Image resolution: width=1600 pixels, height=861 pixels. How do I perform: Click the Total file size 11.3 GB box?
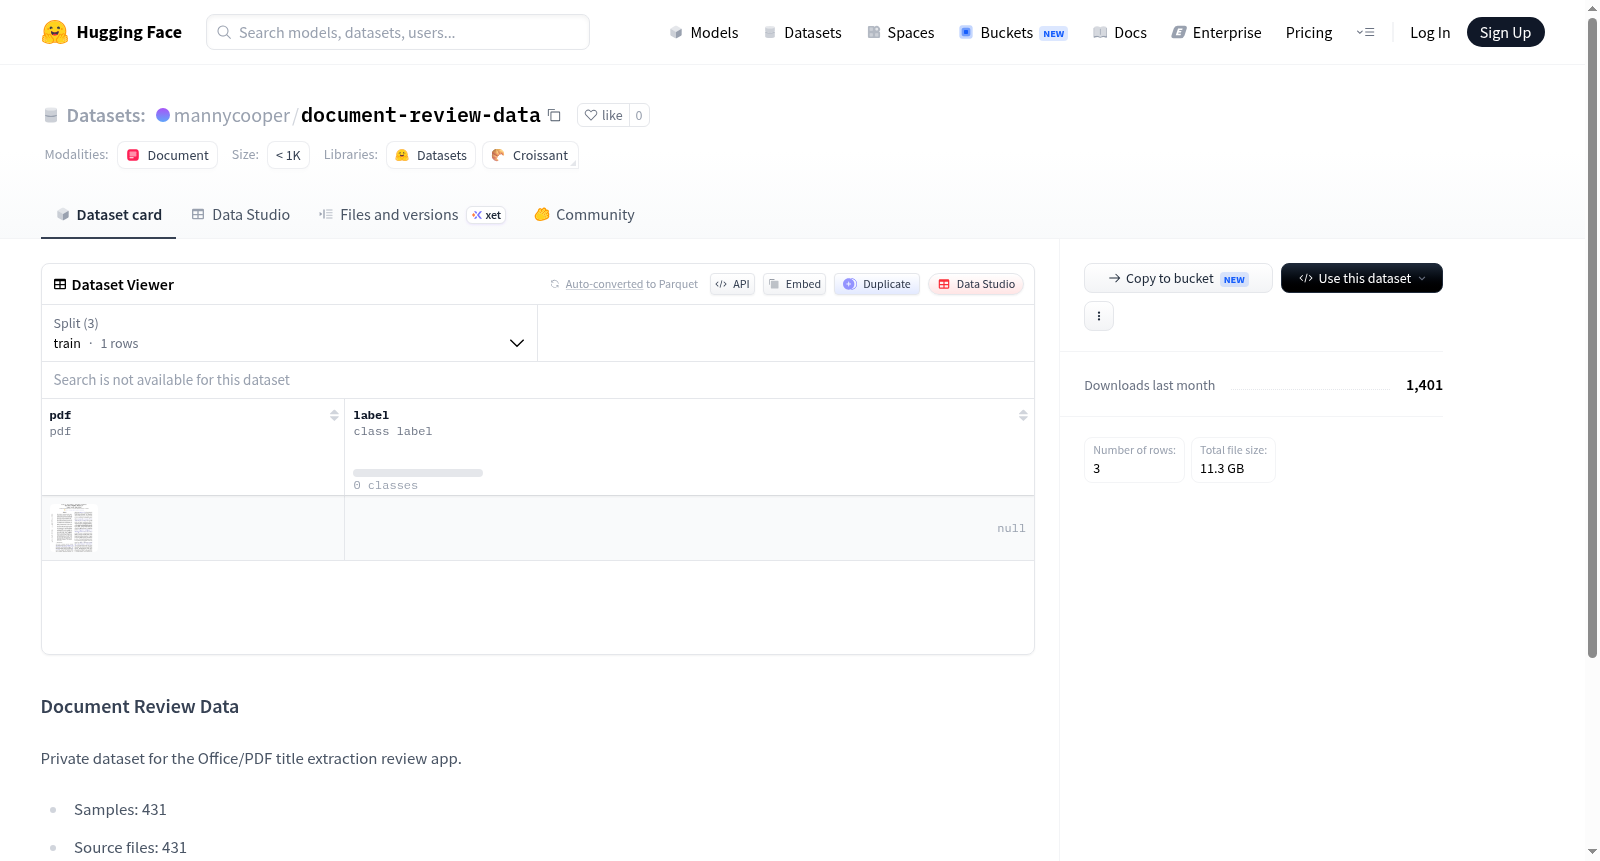1233,460
